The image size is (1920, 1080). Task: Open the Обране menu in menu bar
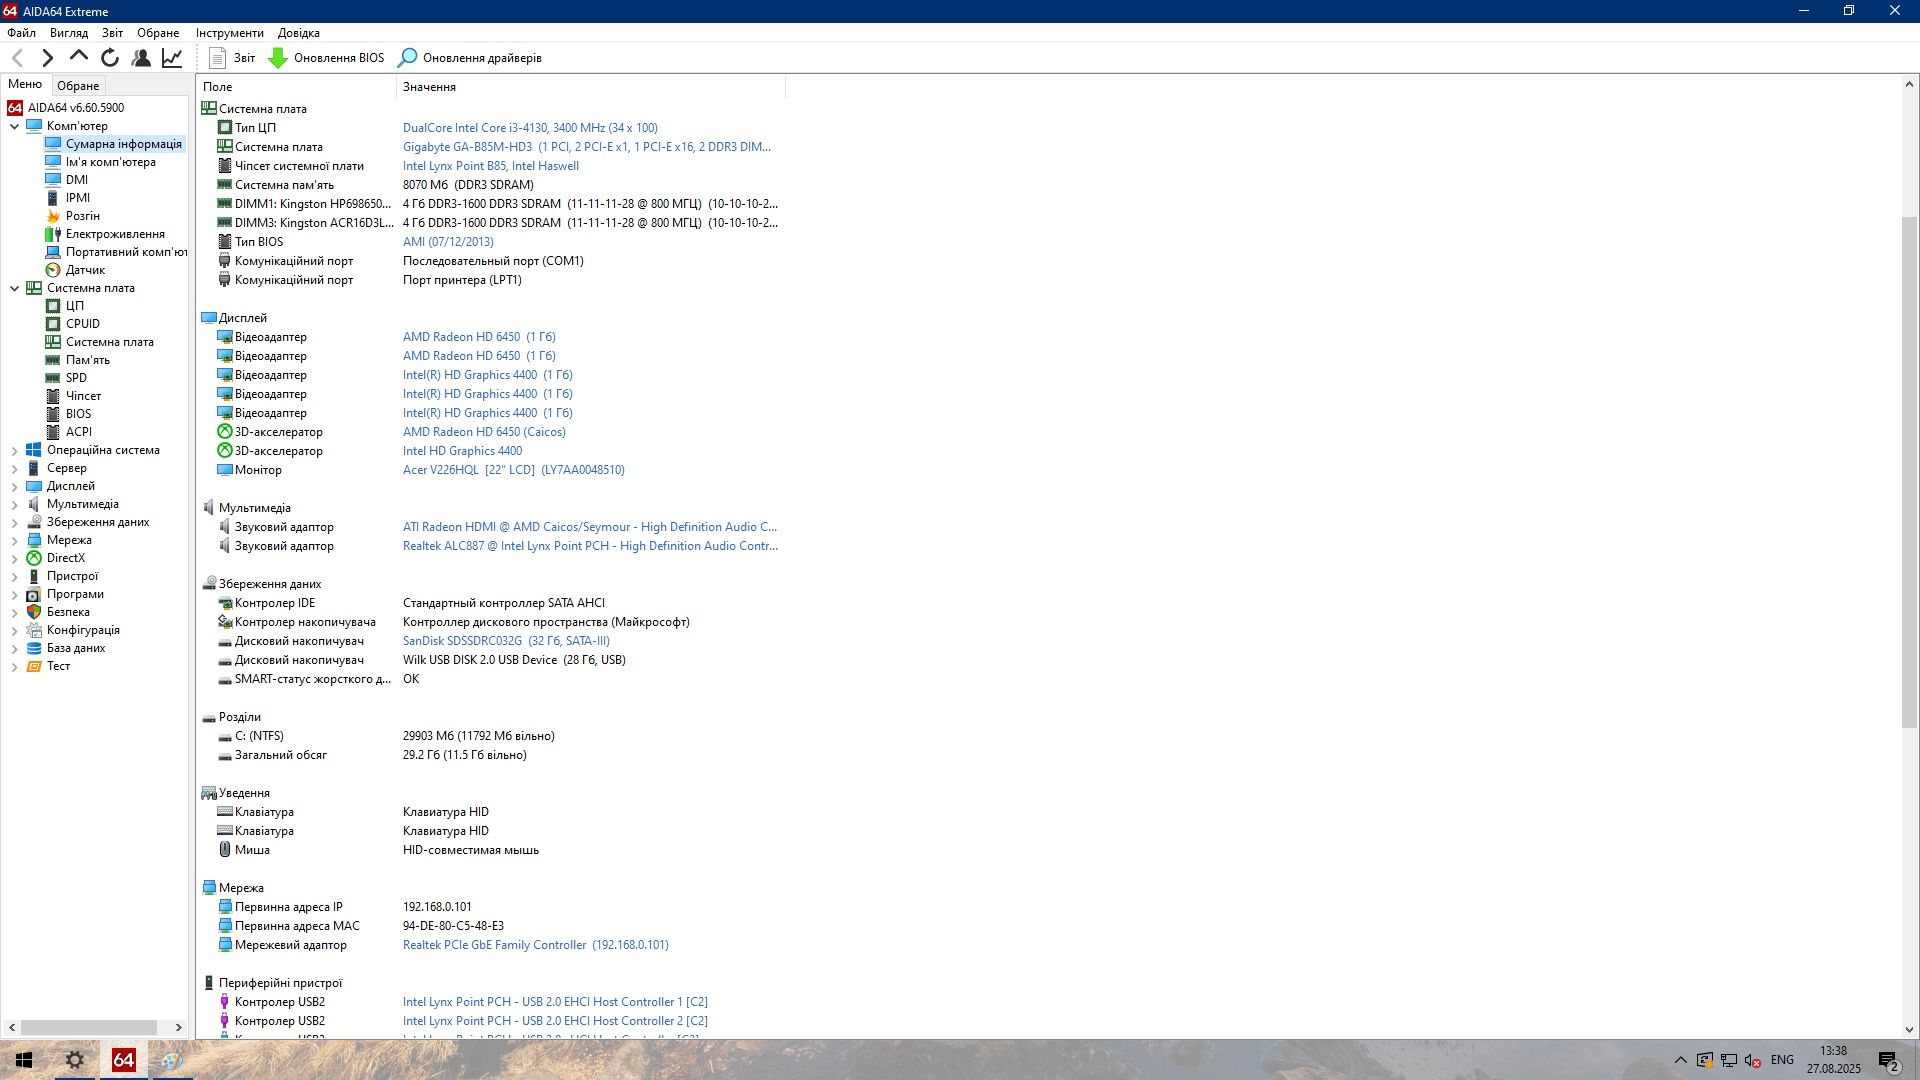158,33
